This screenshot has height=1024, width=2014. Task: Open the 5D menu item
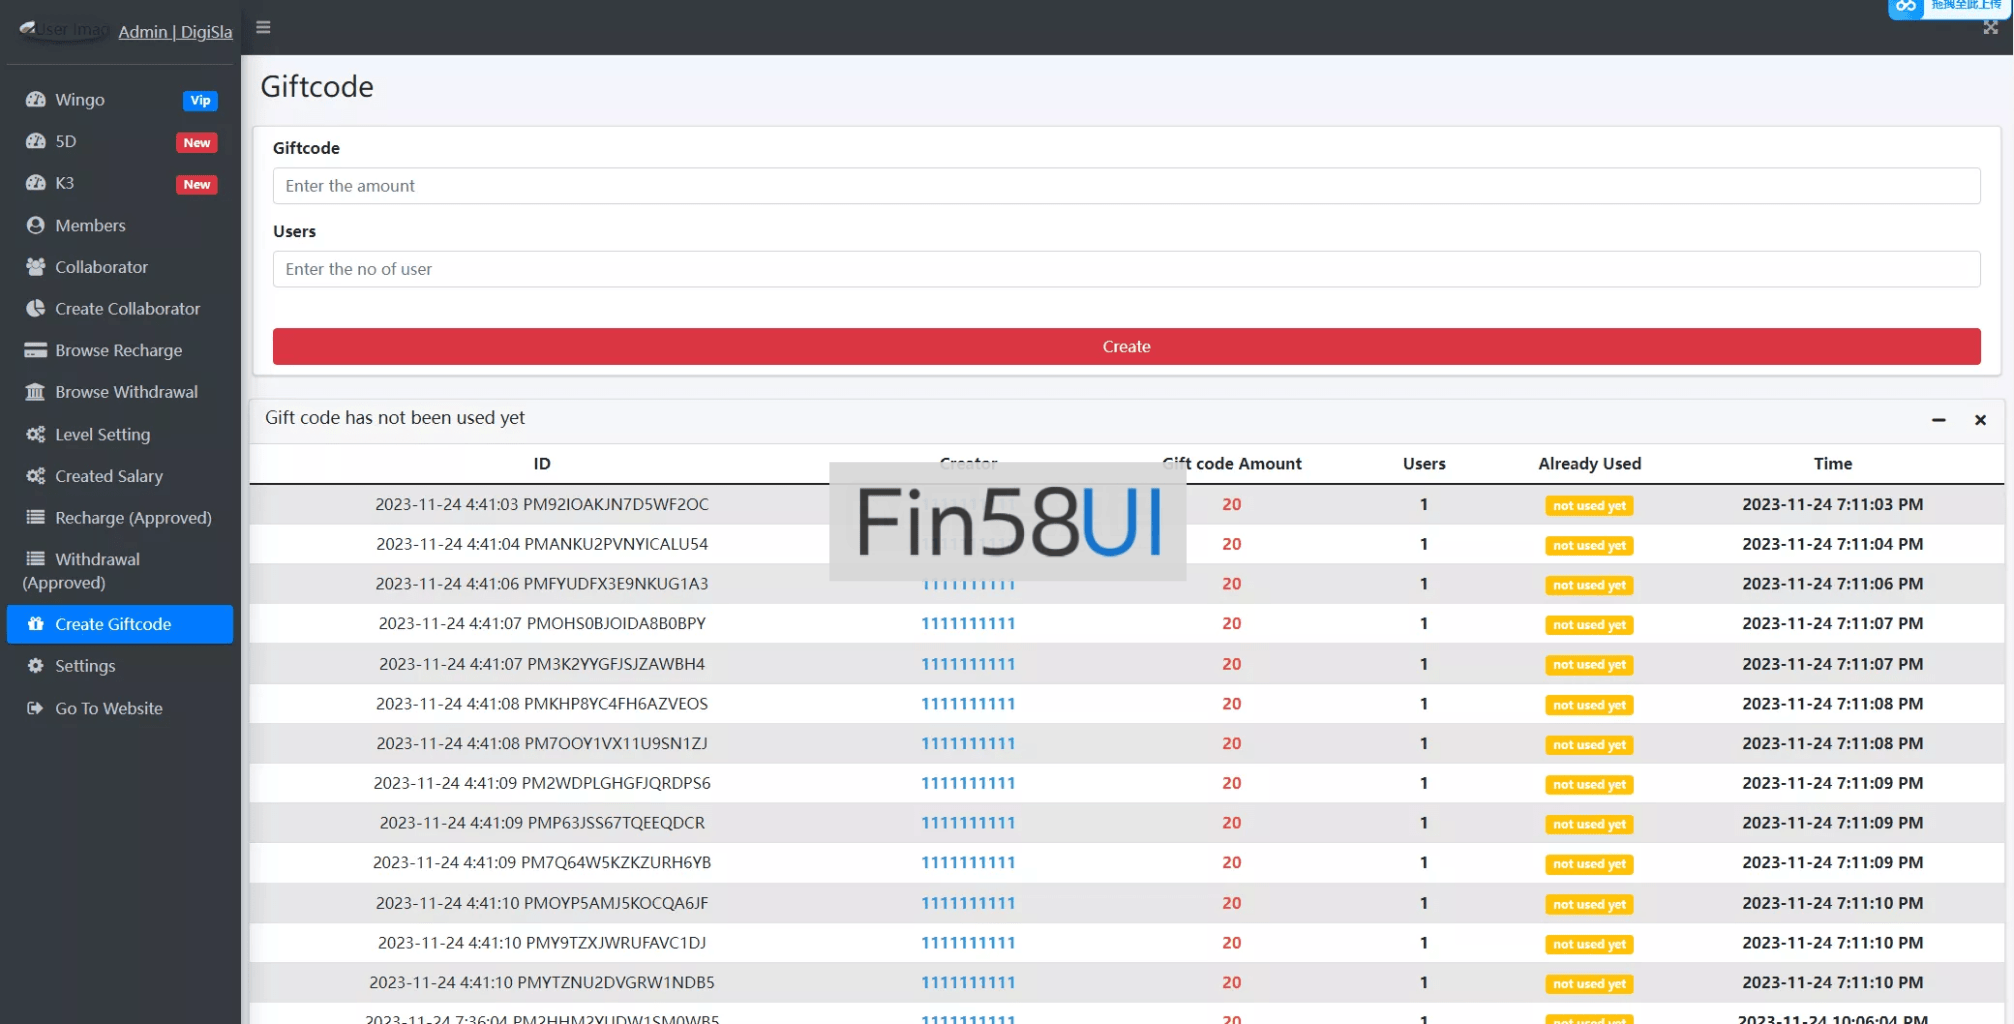66,142
